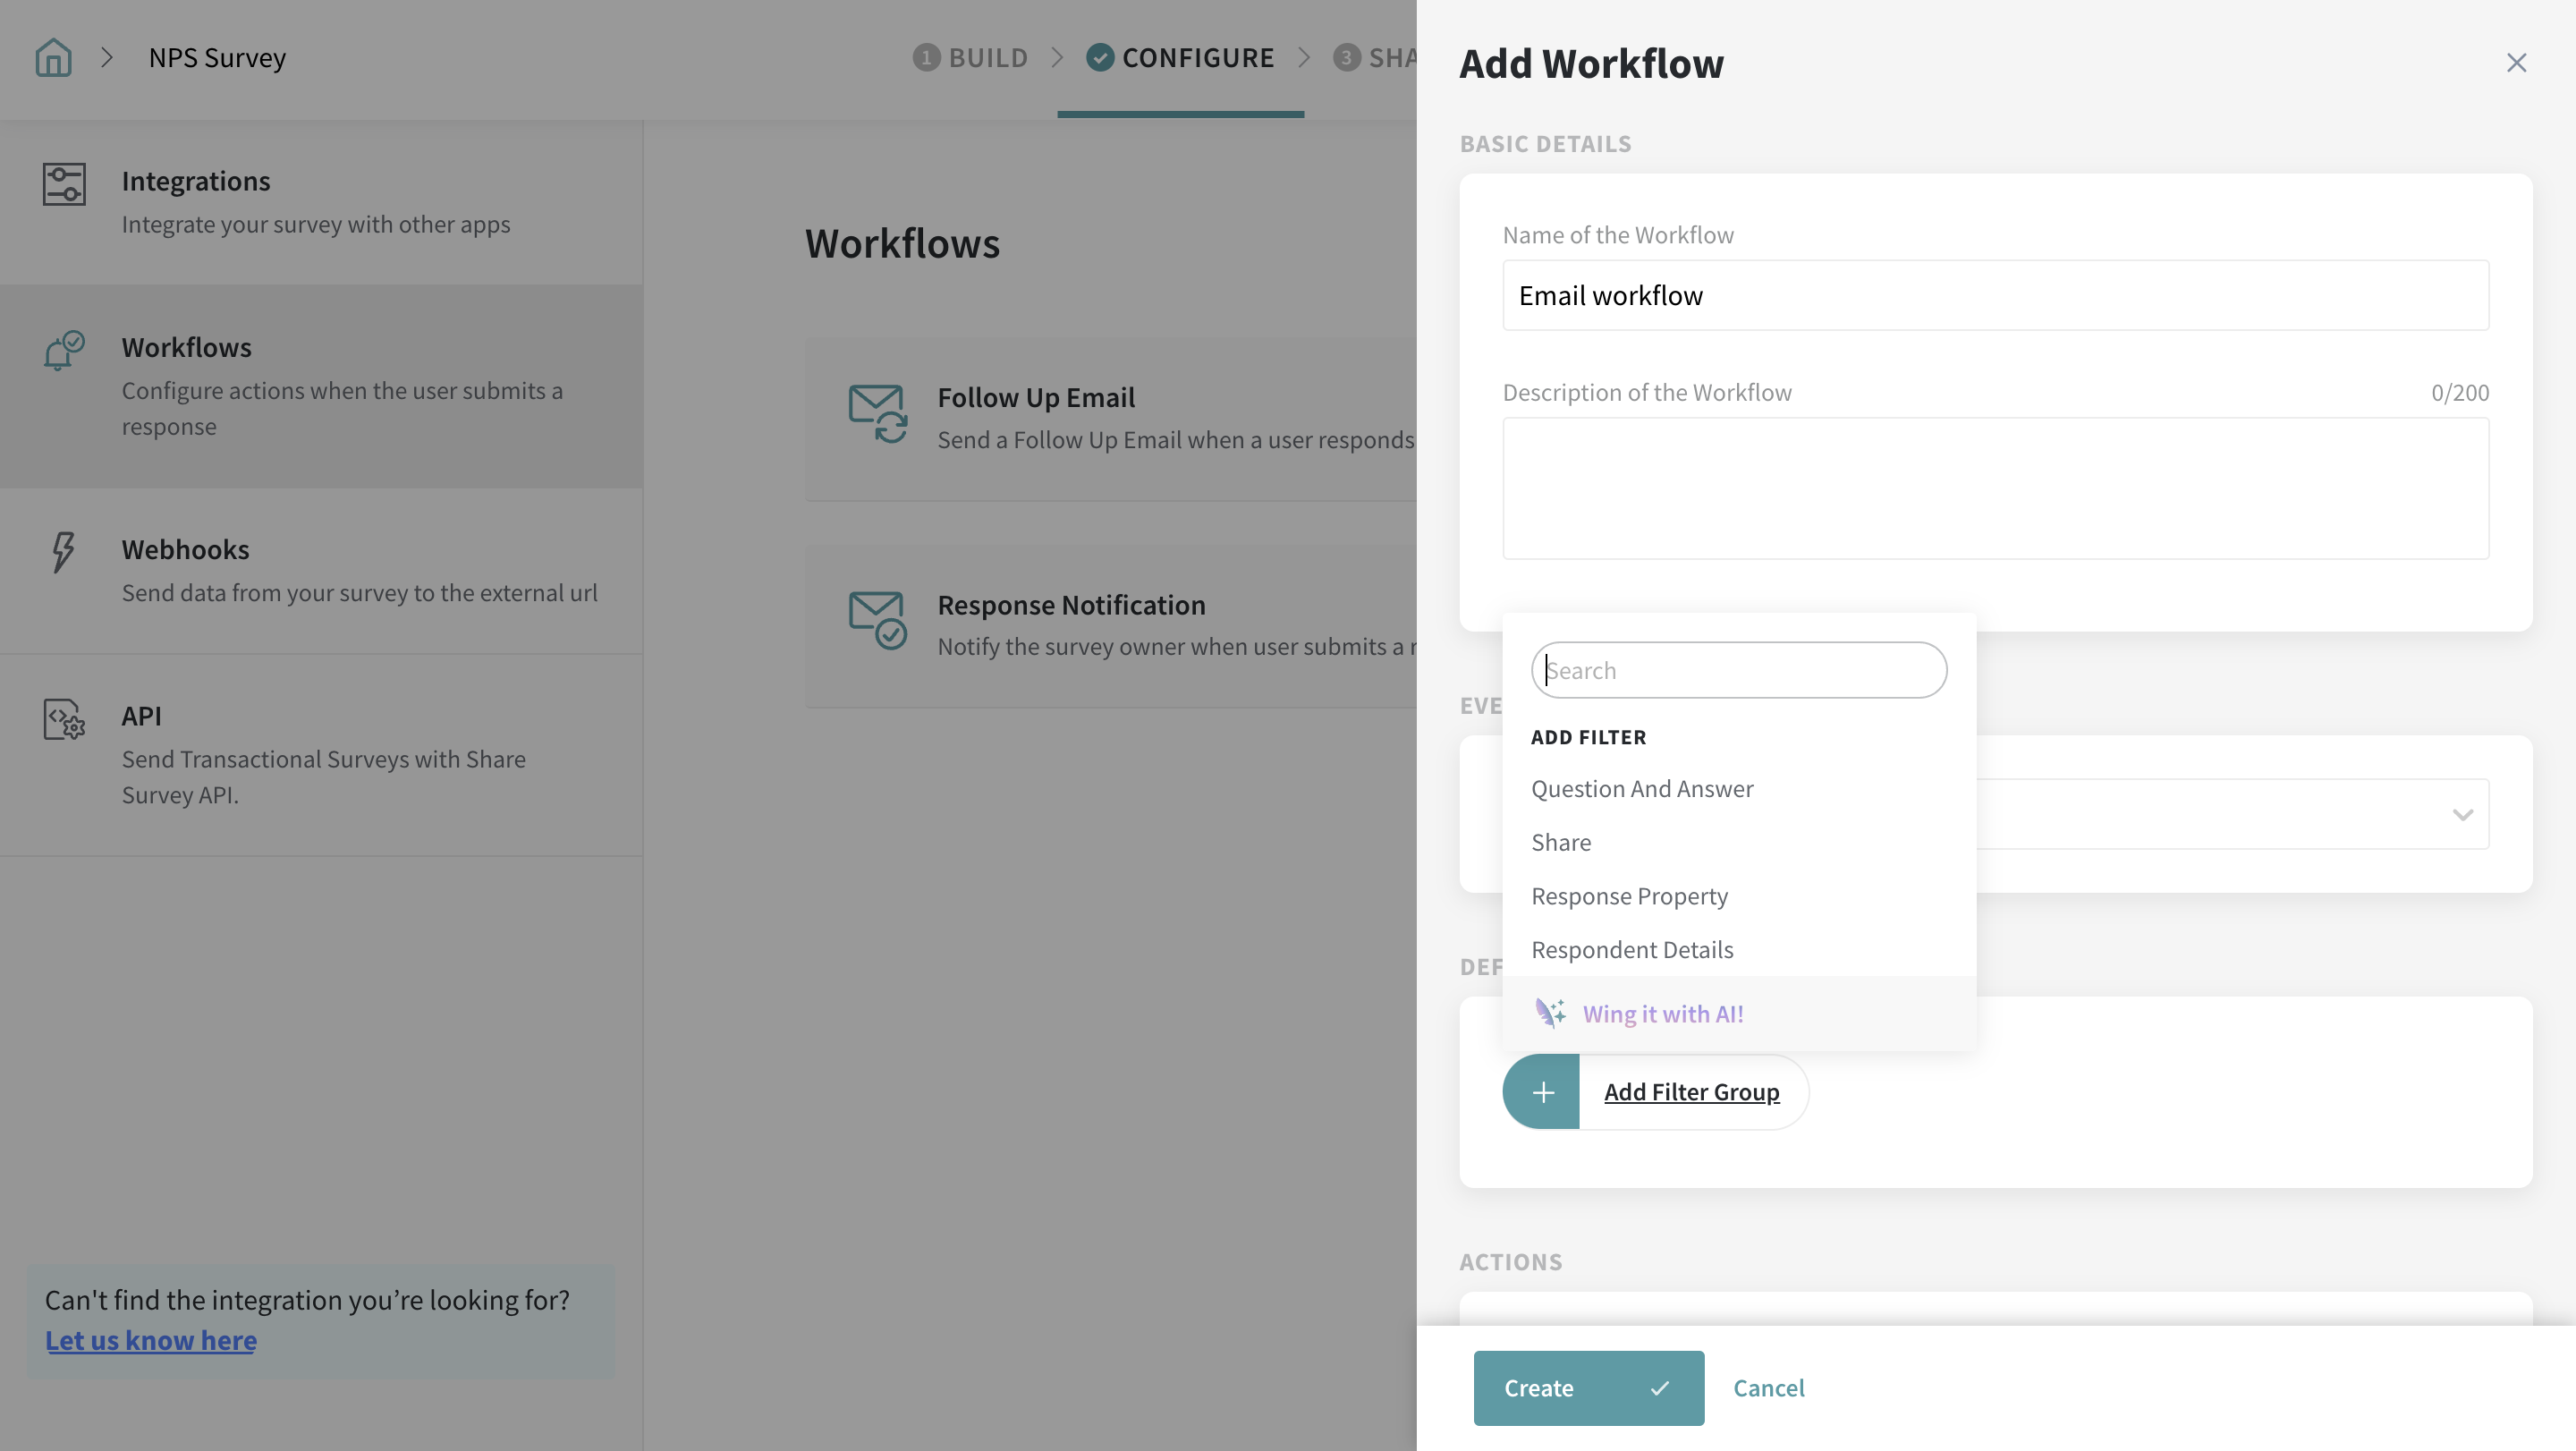This screenshot has height=1451, width=2576.
Task: Focus the filter Search field
Action: [x=1738, y=670]
